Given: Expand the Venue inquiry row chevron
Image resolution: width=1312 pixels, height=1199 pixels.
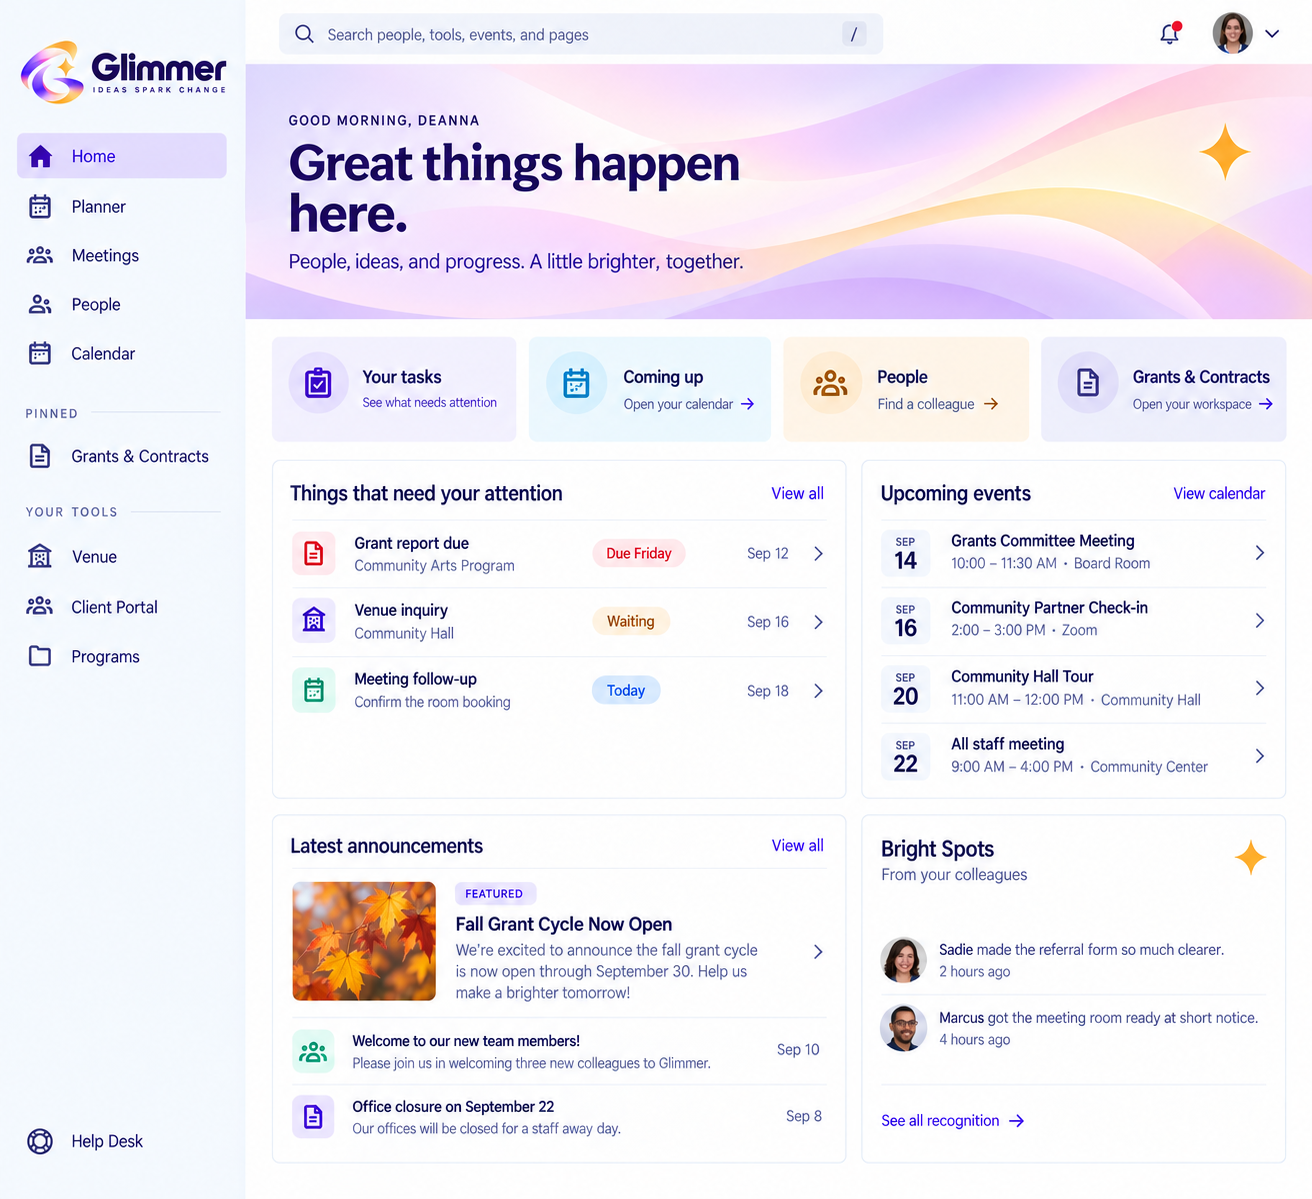Looking at the screenshot, I should pyautogui.click(x=818, y=622).
